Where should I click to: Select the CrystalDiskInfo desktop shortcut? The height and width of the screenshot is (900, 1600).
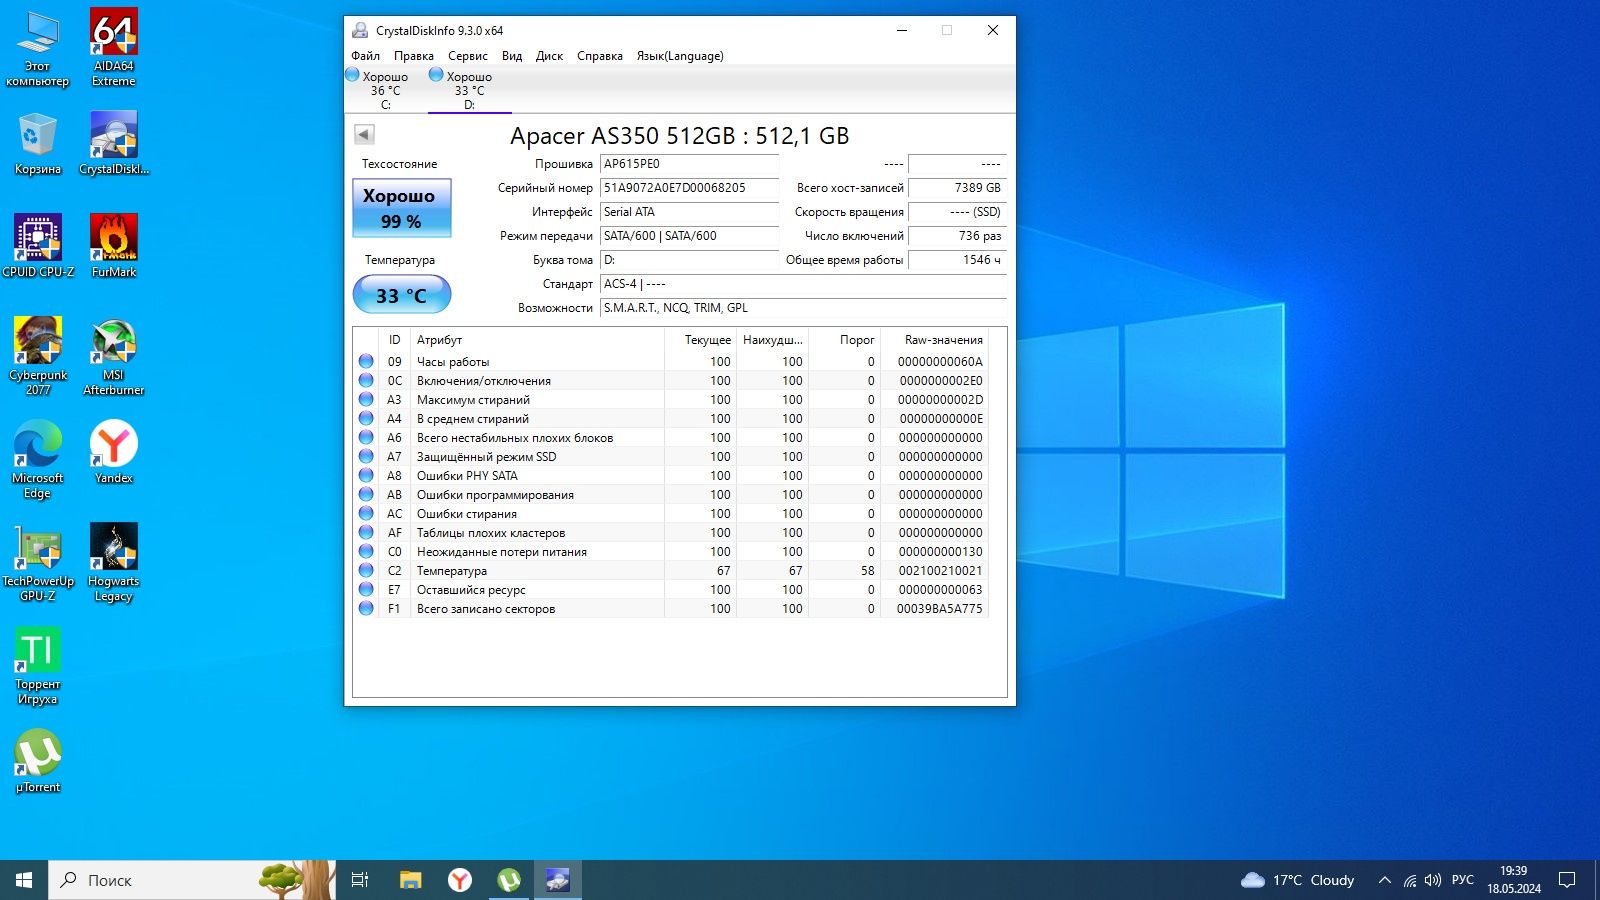(x=114, y=144)
